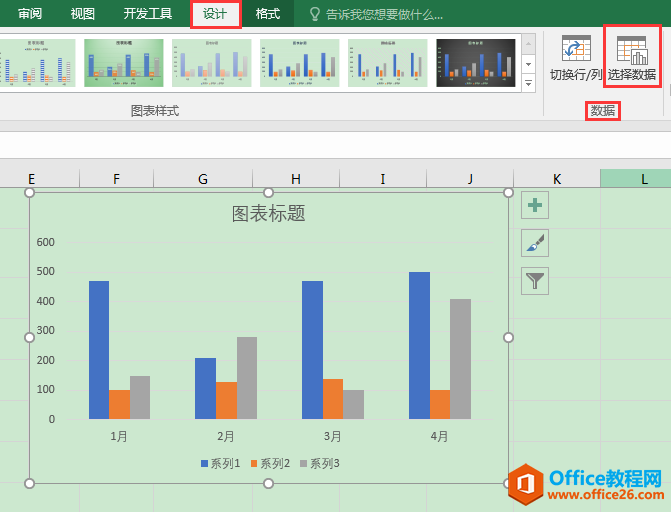Apply the green gradient chart style thumbnail
The image size is (671, 512).
click(124, 63)
